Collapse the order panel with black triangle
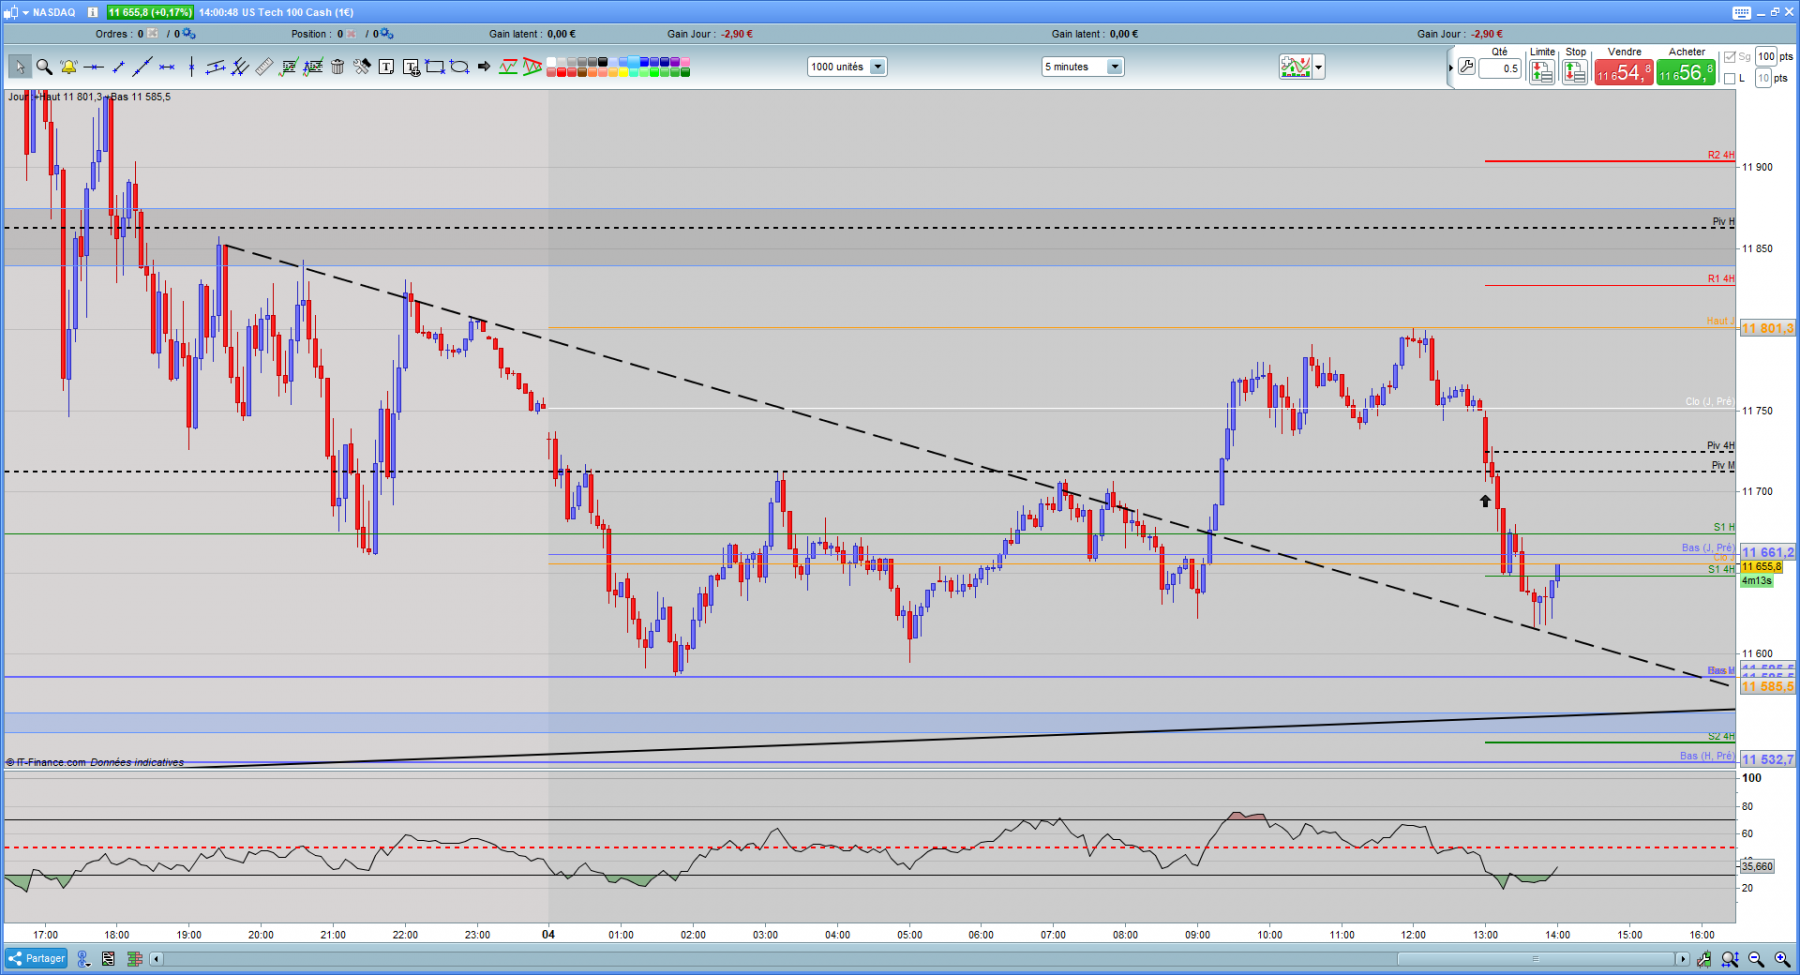1800x975 pixels. tap(1450, 68)
